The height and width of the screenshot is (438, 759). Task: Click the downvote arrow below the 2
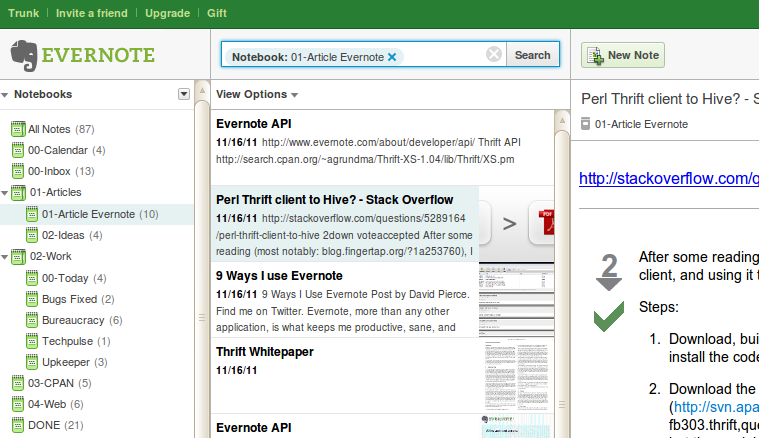coord(609,284)
